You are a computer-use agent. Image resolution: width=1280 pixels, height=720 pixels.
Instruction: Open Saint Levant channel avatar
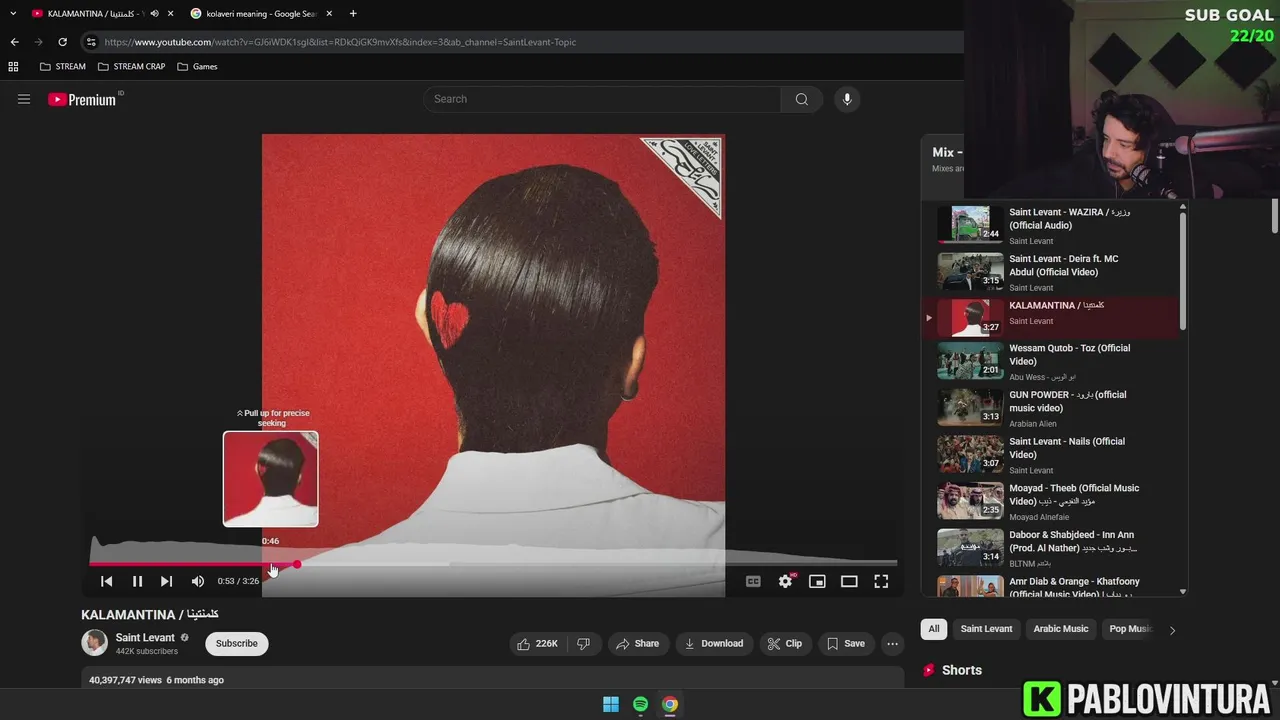(x=94, y=642)
